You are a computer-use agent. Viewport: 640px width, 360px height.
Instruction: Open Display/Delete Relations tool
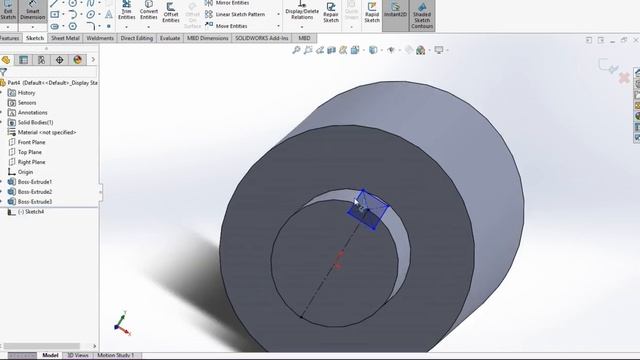(302, 11)
